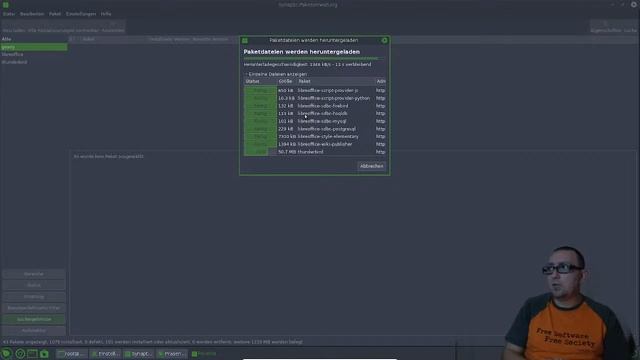This screenshot has height=360, width=640.
Task: Sort download list by Status column
Action: pos(260,81)
